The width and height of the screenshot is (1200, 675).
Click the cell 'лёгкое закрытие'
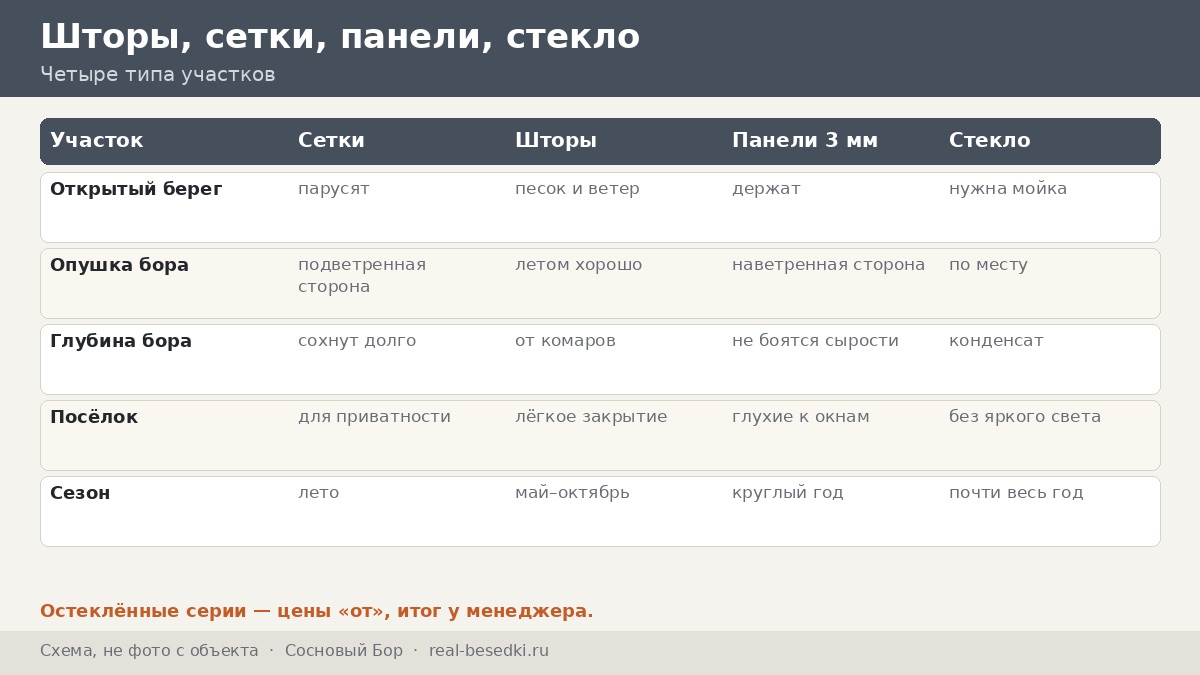click(591, 417)
